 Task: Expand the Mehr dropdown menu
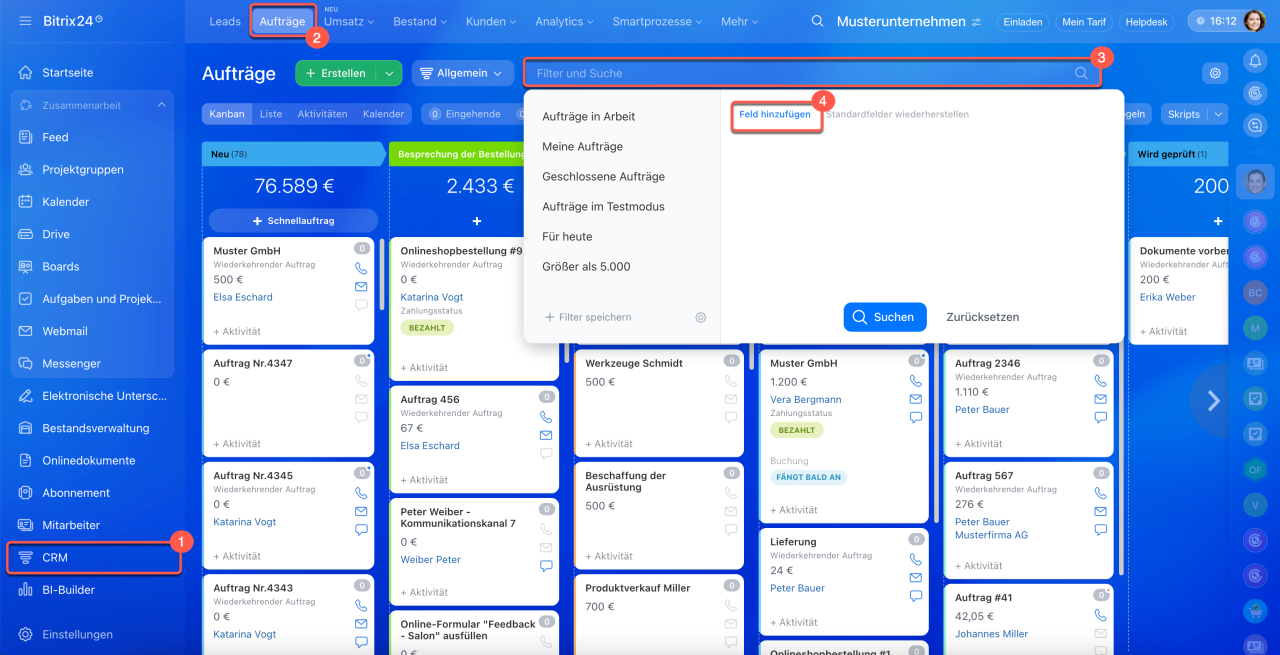pyautogui.click(x=740, y=21)
